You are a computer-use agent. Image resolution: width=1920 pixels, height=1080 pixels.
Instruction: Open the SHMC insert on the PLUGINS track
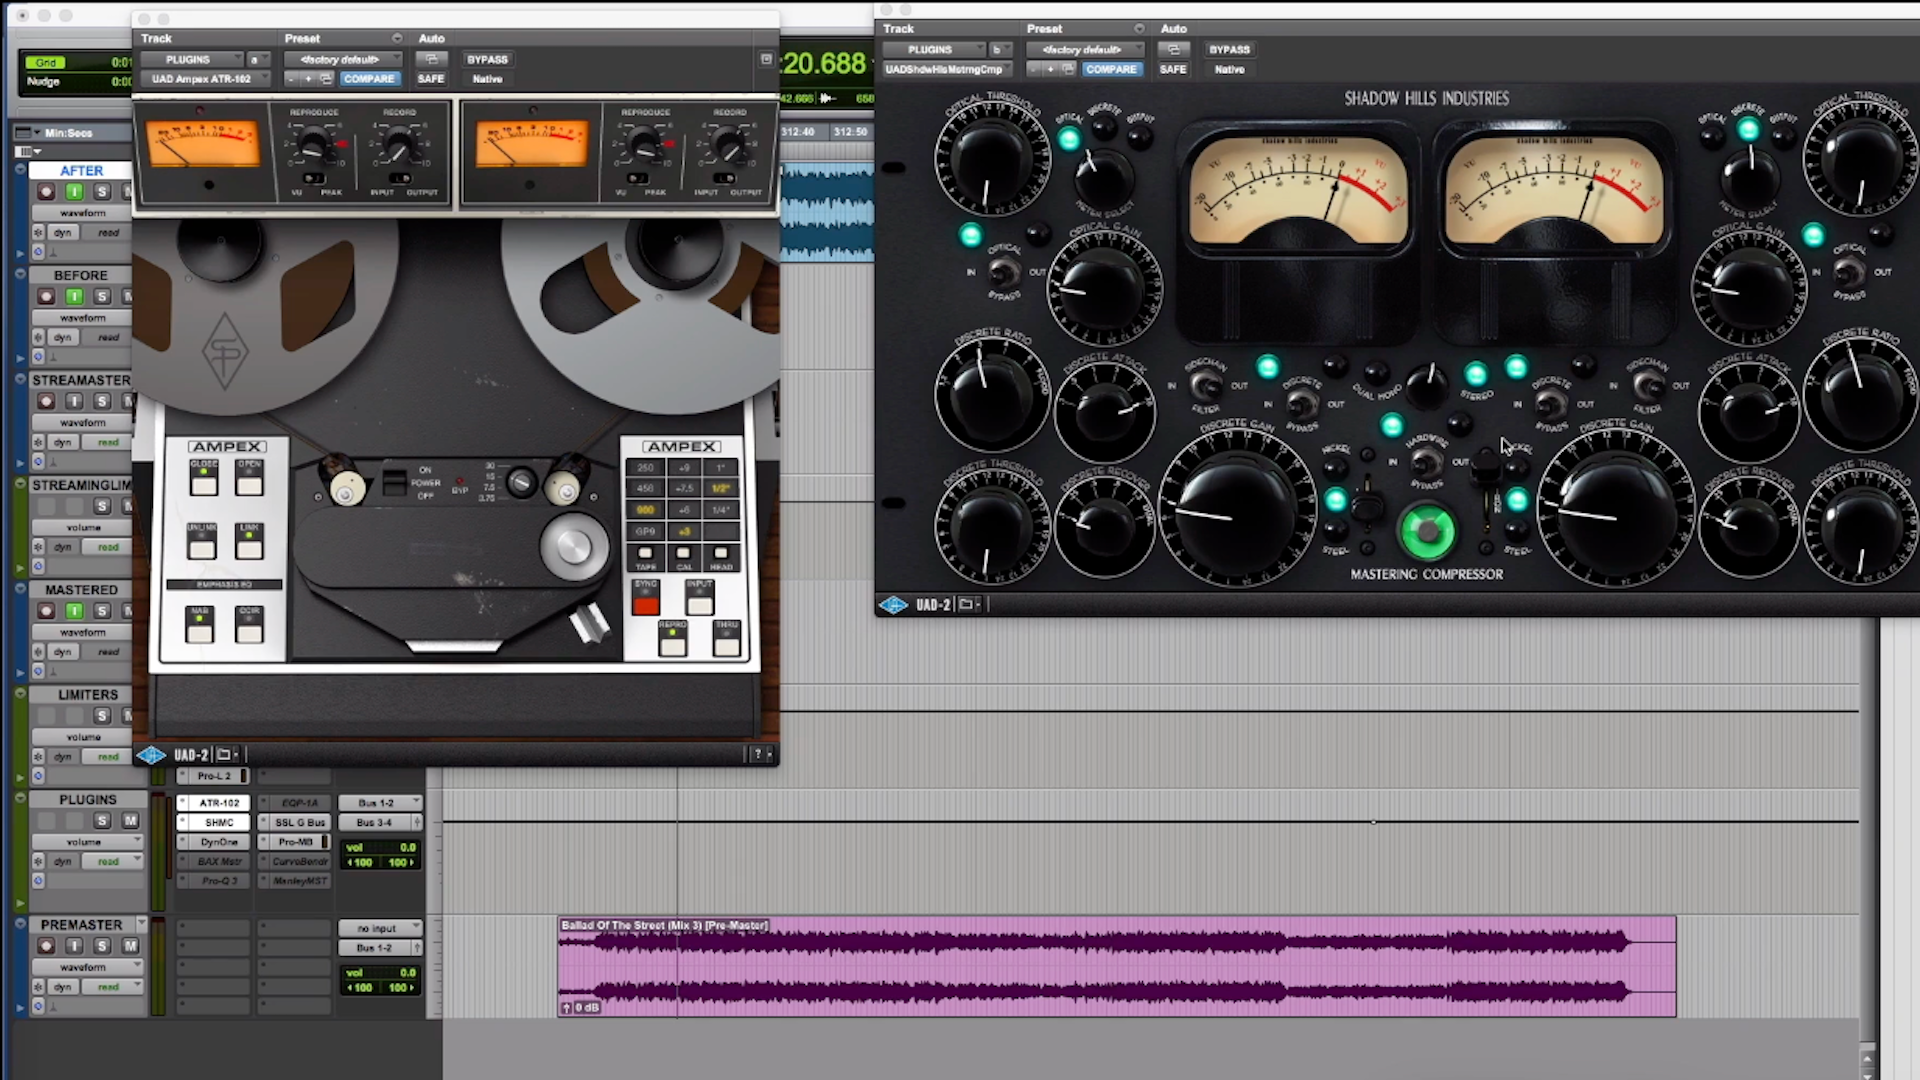(219, 822)
